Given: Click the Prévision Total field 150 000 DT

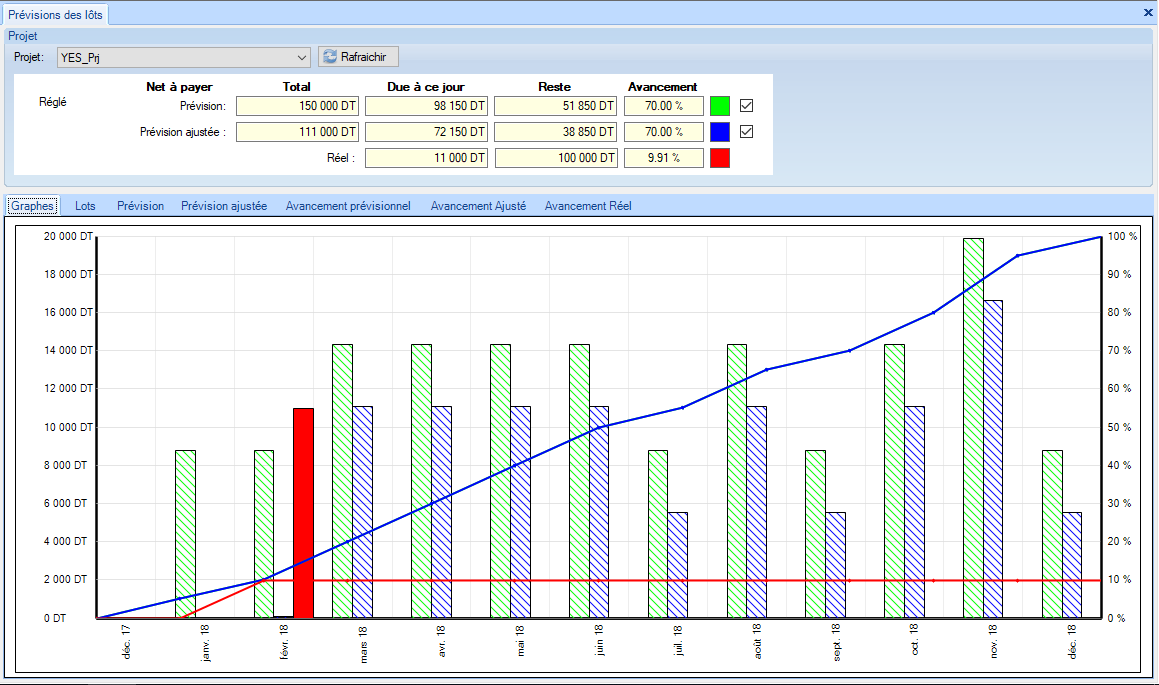Looking at the screenshot, I should point(297,105).
